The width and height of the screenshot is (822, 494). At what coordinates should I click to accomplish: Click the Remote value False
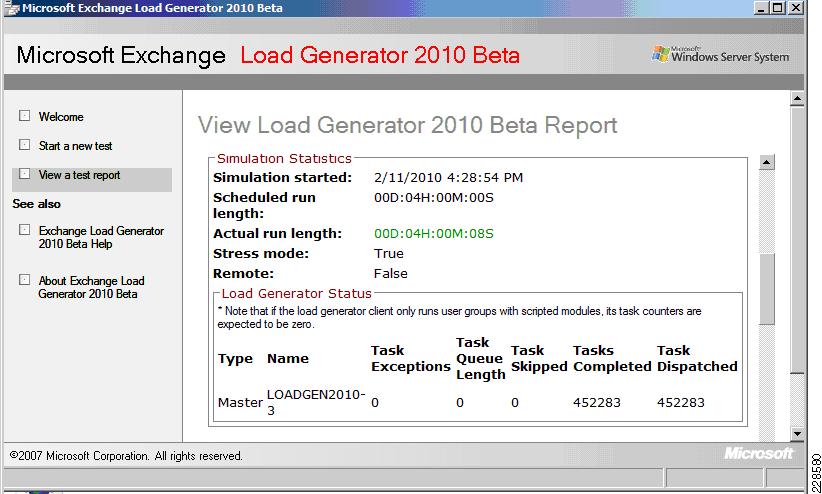pos(391,274)
